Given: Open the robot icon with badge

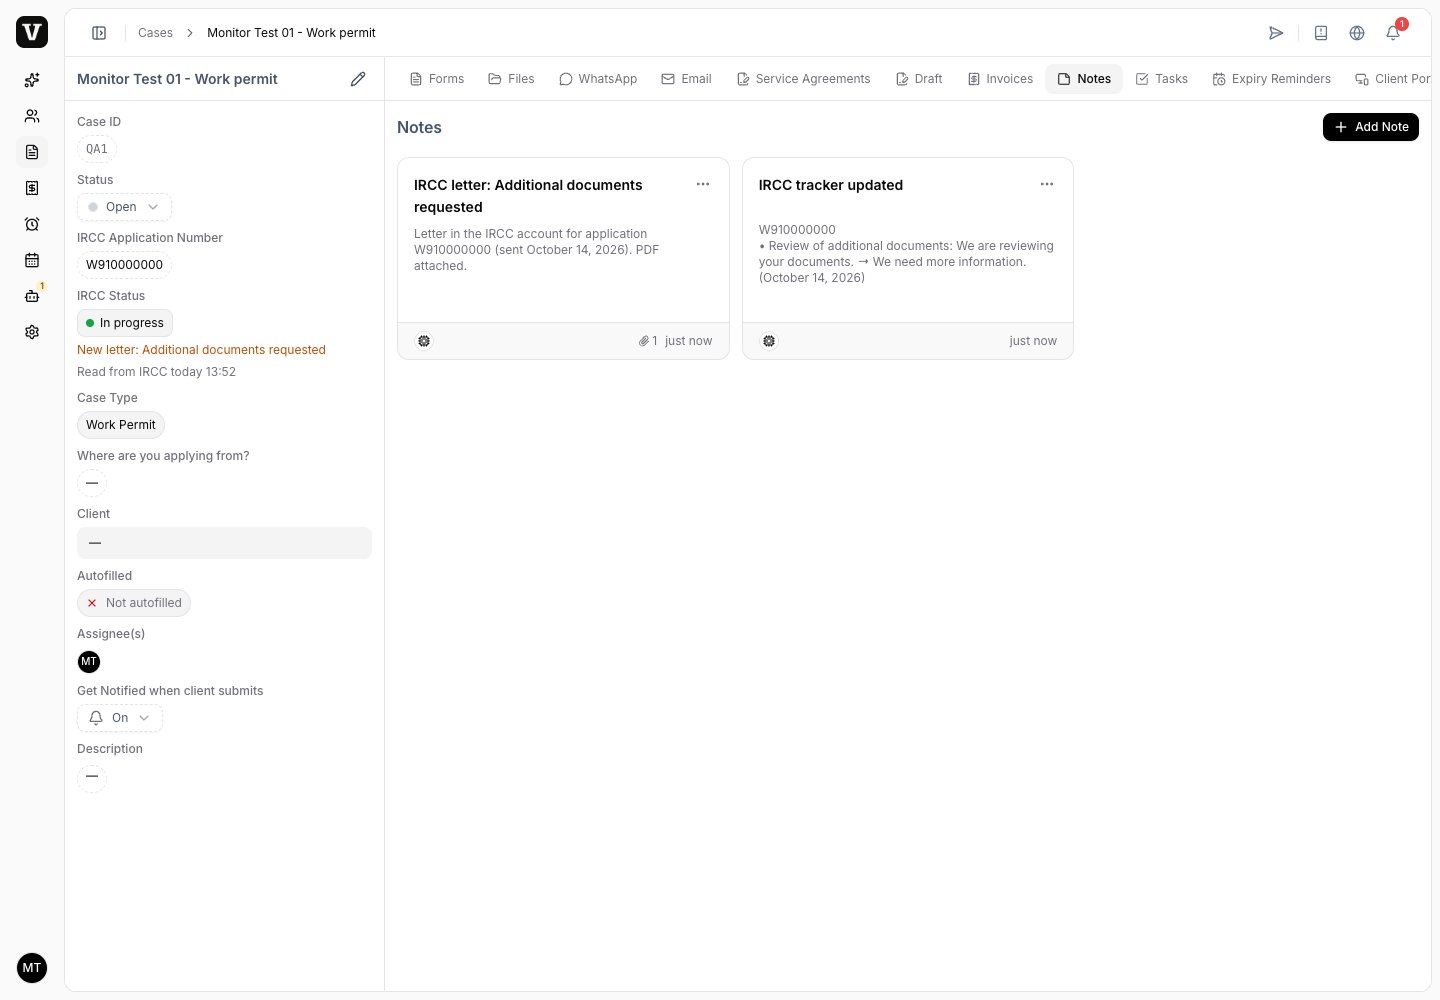Looking at the screenshot, I should [32, 296].
